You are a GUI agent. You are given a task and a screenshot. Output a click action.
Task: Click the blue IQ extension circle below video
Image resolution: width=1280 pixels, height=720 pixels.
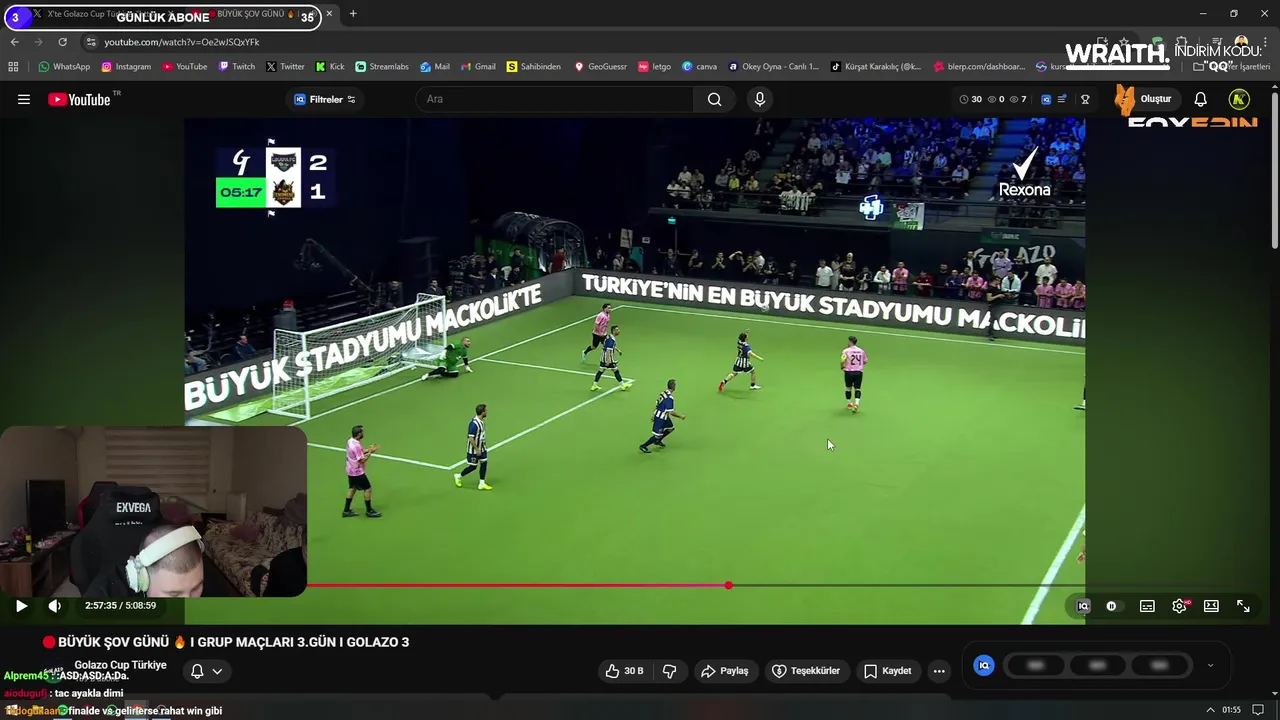point(984,665)
